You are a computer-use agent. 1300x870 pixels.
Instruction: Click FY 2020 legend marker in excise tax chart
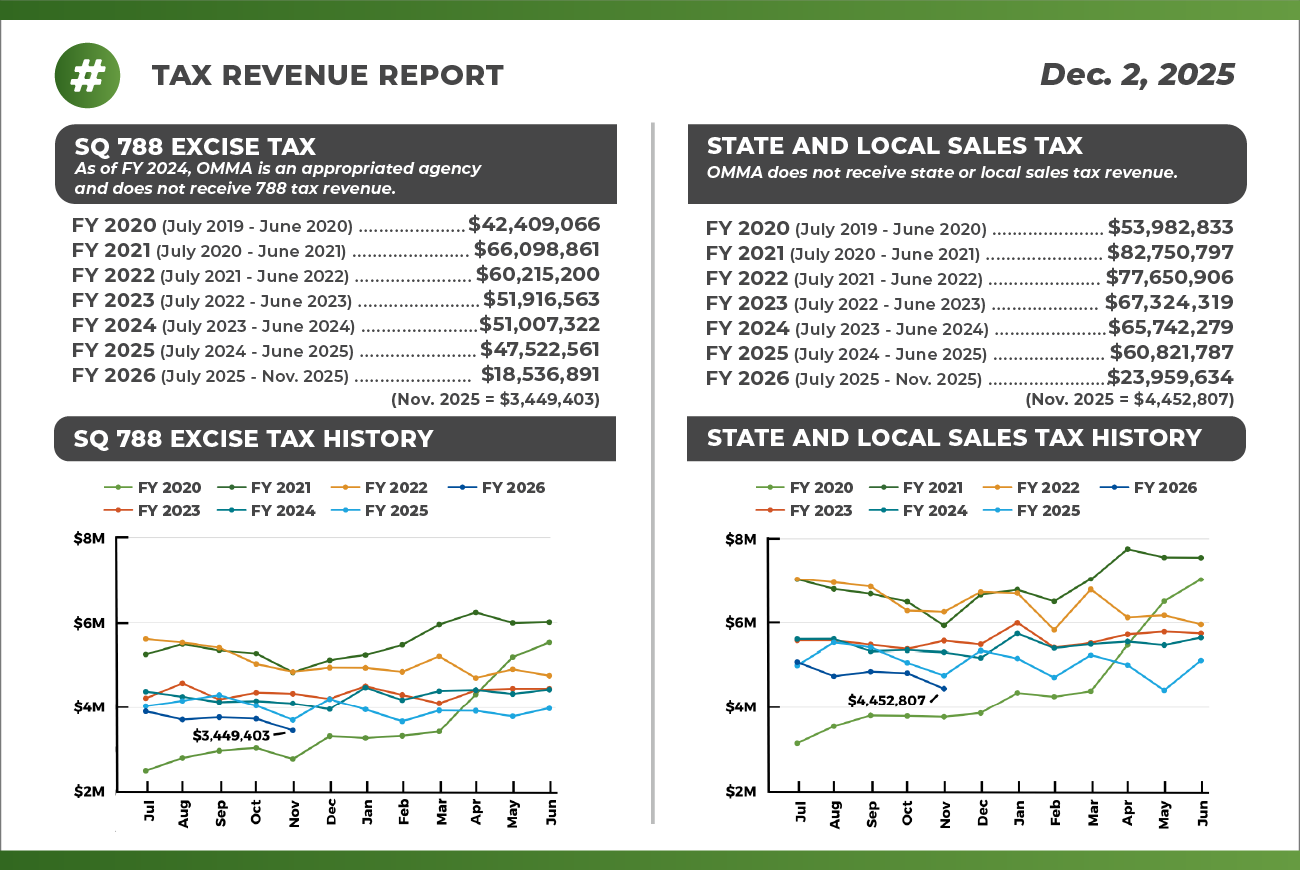tap(118, 488)
